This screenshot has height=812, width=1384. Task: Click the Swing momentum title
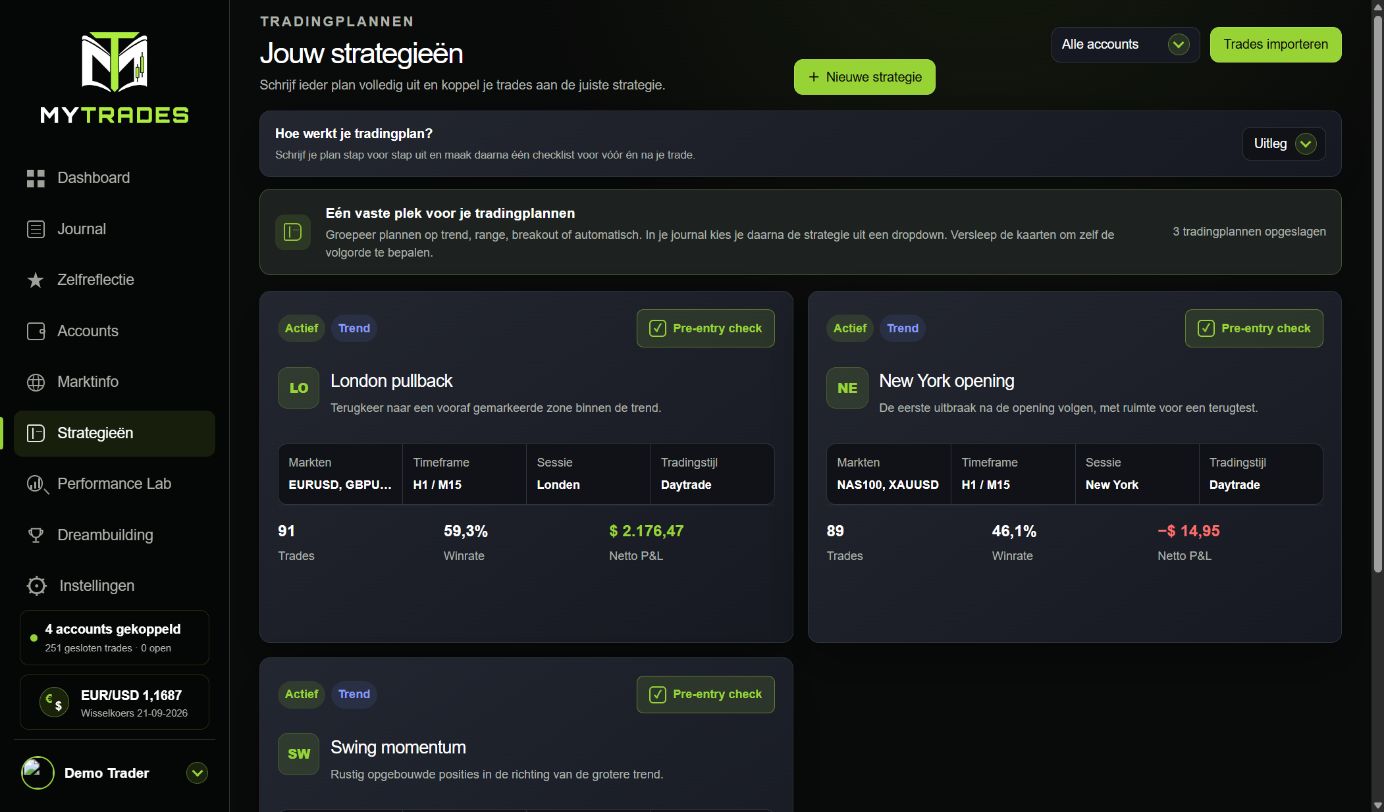click(398, 747)
